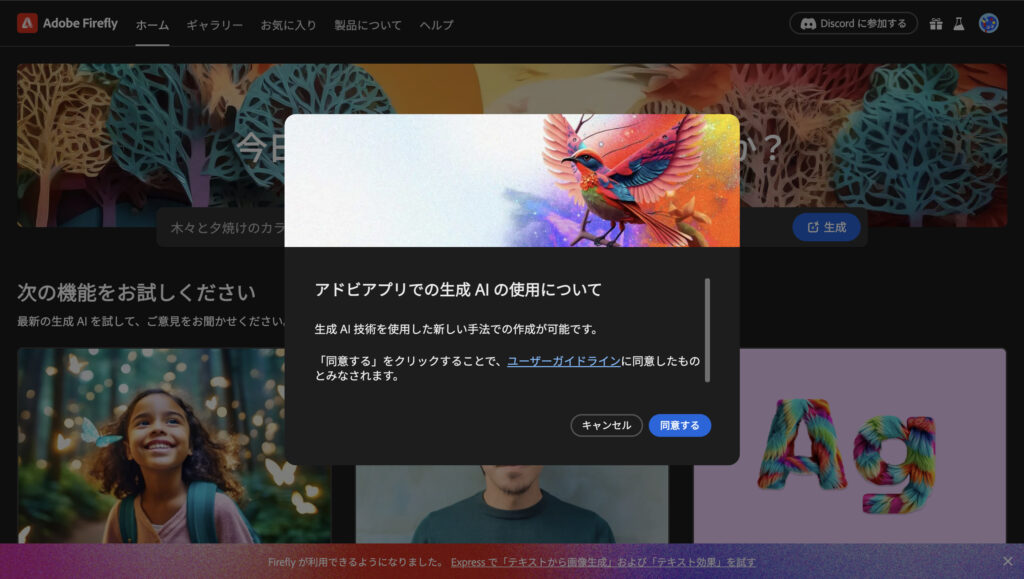Click the Adobe Firefly title text
This screenshot has width=1024, height=579.
tap(80, 23)
